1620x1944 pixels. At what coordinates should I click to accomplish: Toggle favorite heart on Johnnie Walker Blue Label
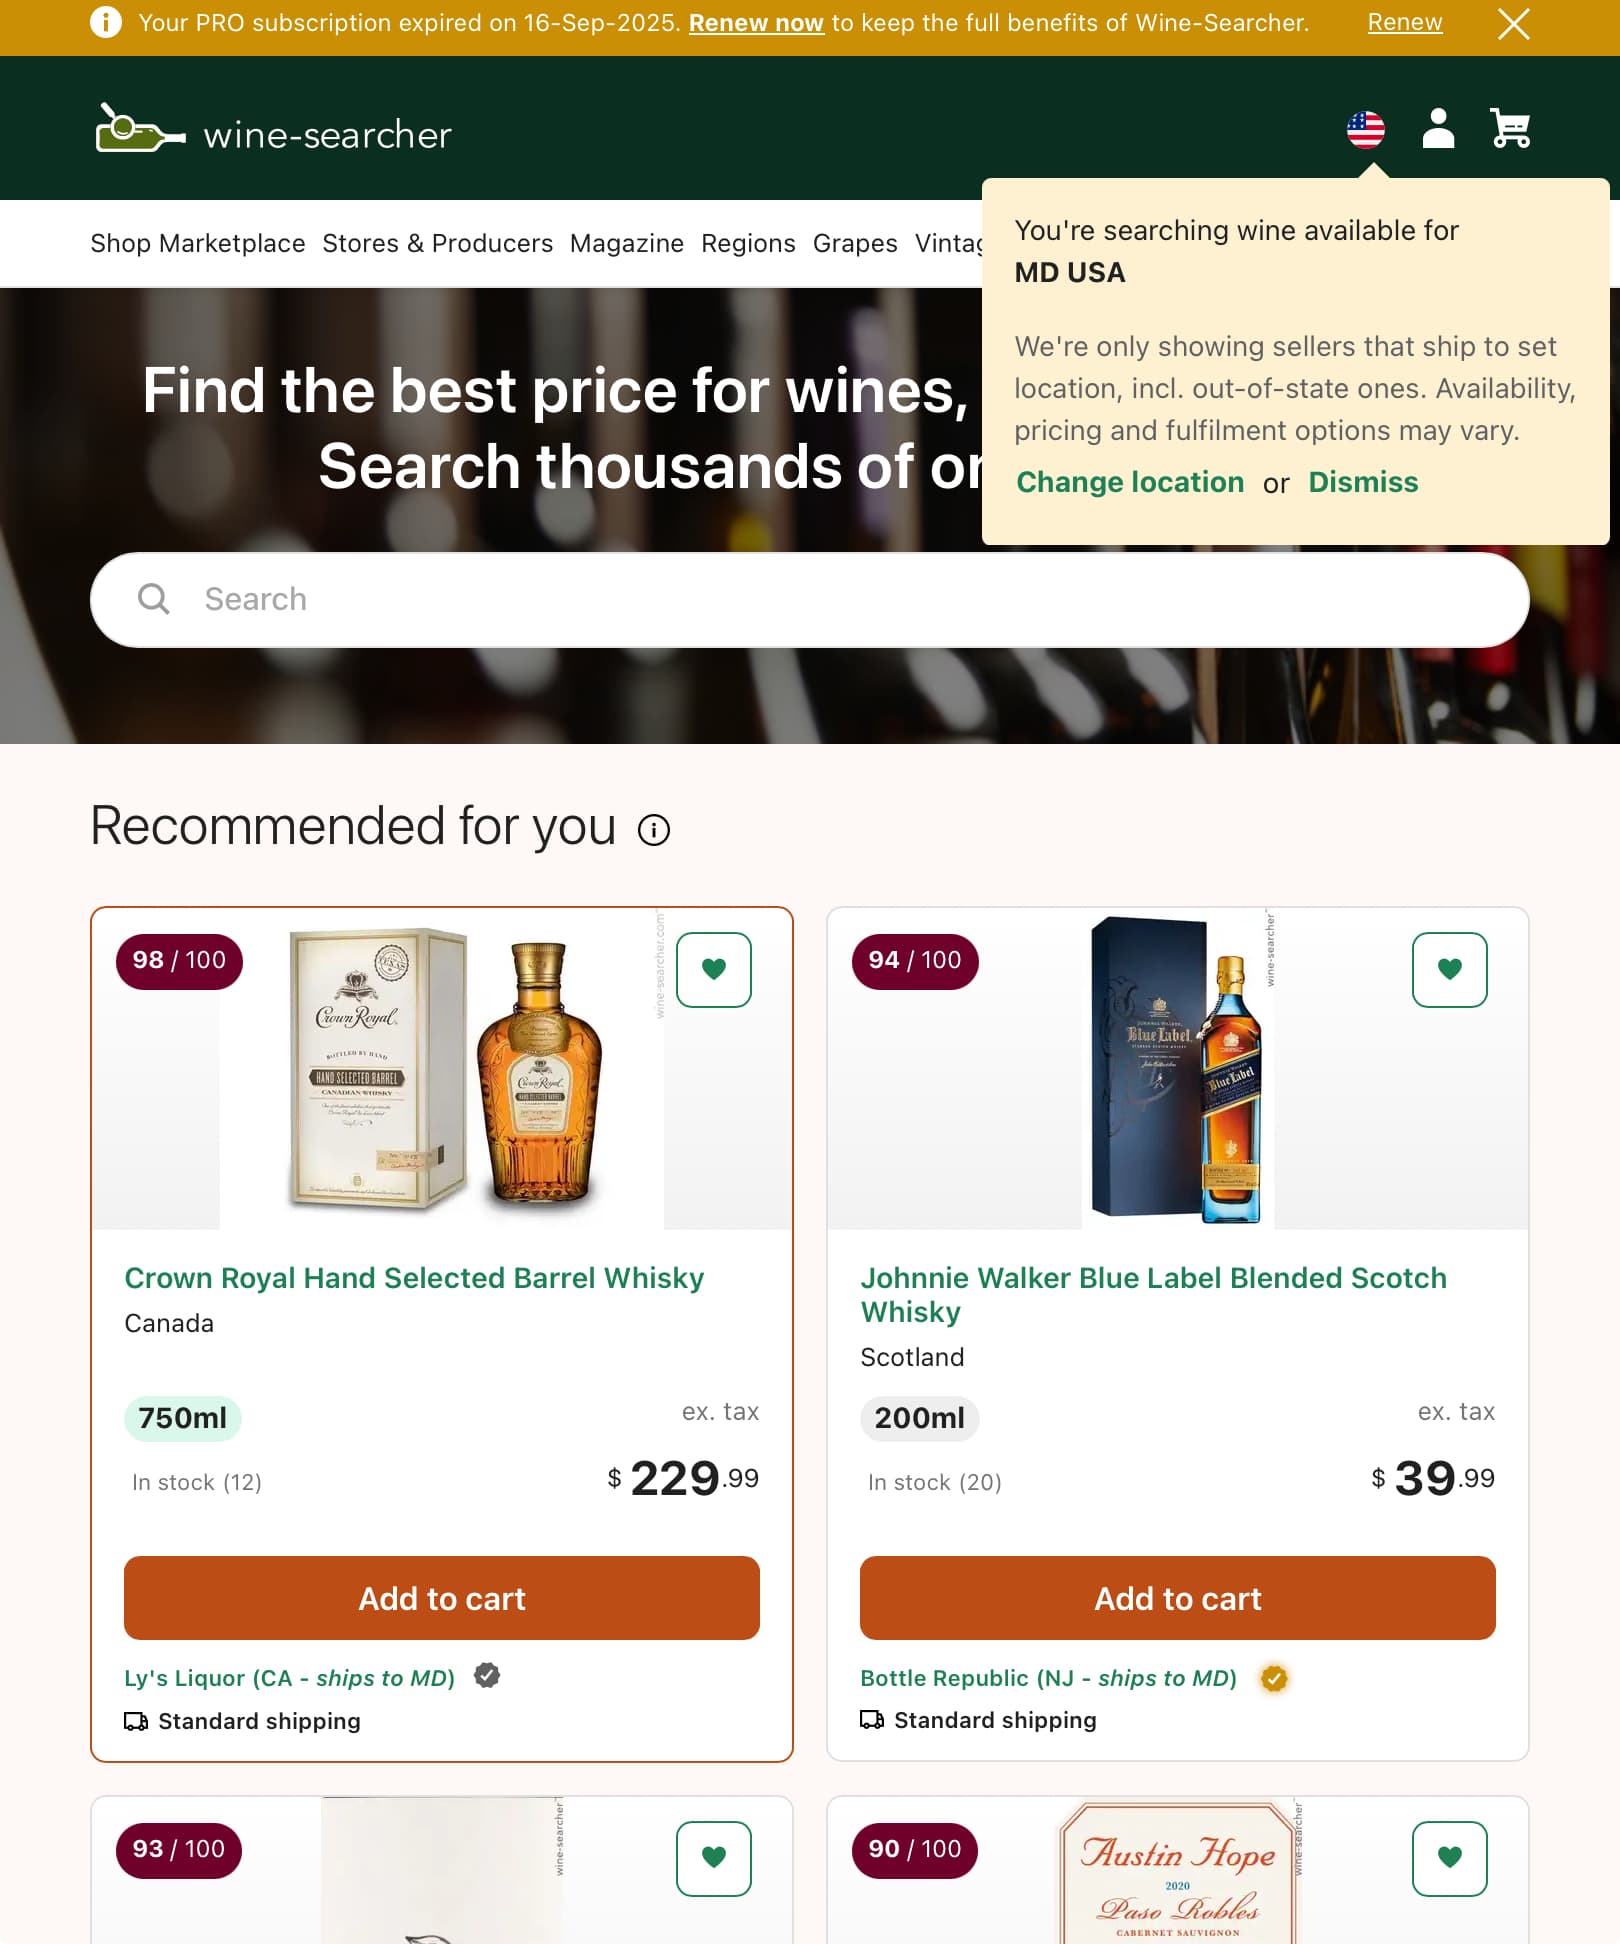tap(1449, 969)
